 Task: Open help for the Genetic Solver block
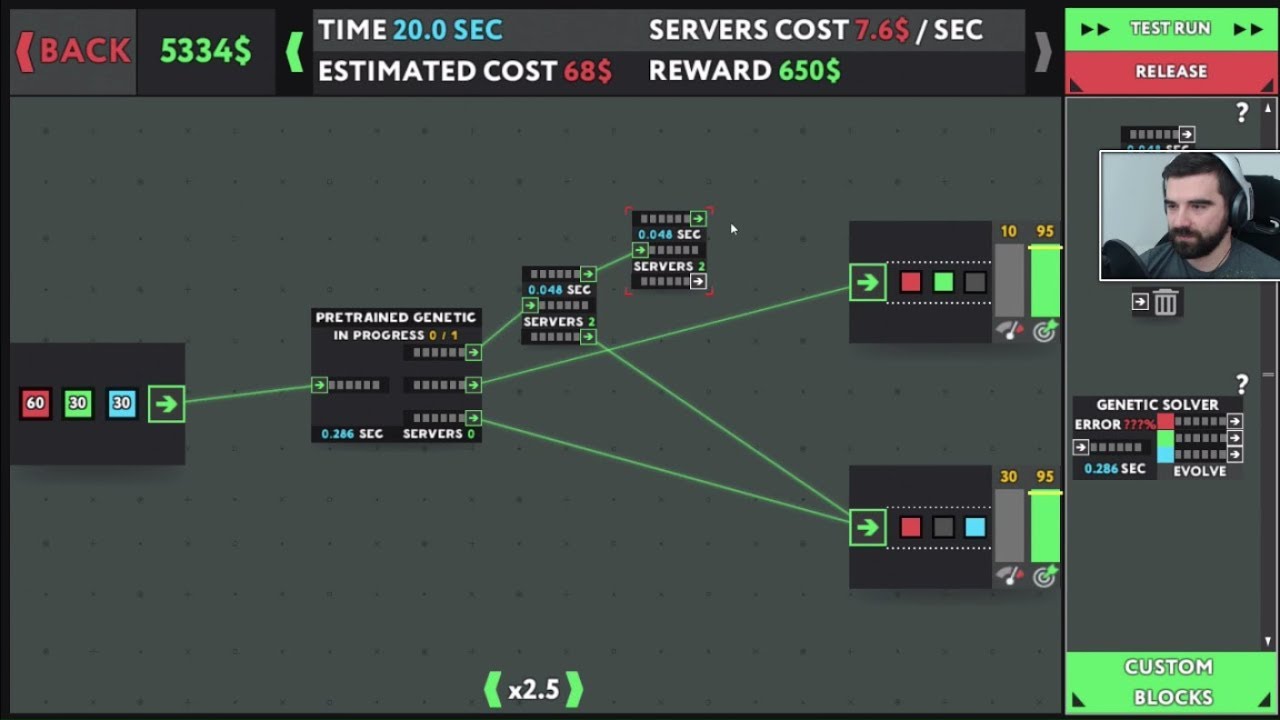click(1242, 384)
